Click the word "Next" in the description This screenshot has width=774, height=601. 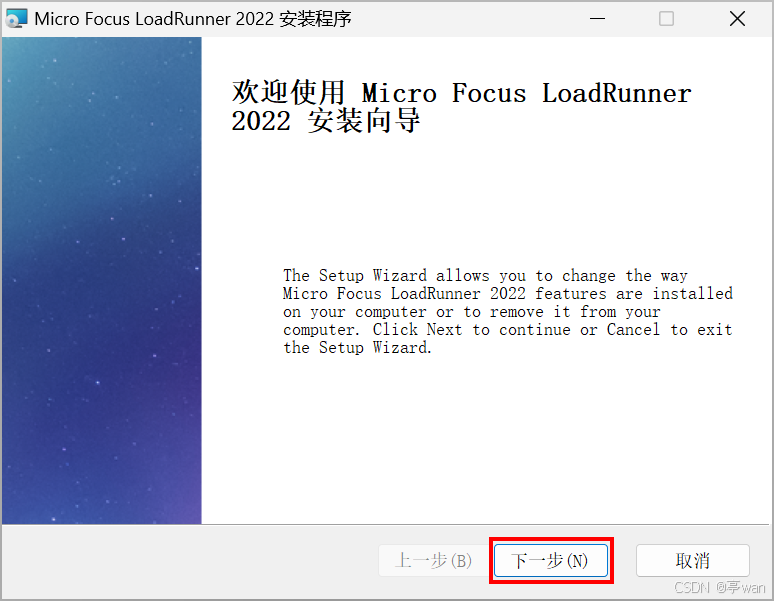[x=444, y=329]
